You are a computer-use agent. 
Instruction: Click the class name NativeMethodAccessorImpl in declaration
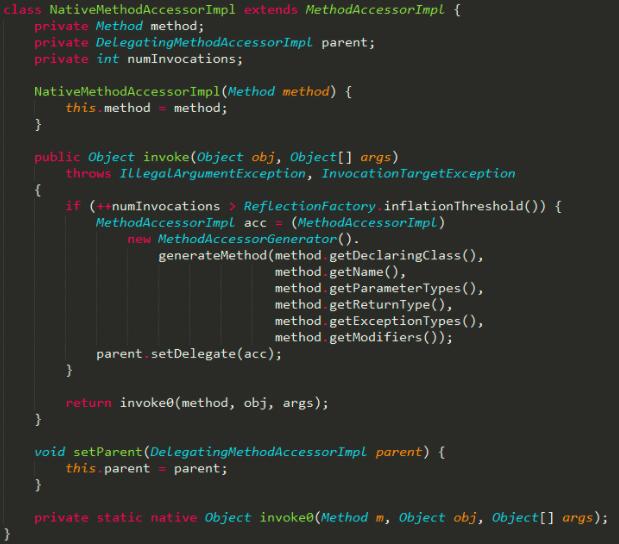[142, 9]
